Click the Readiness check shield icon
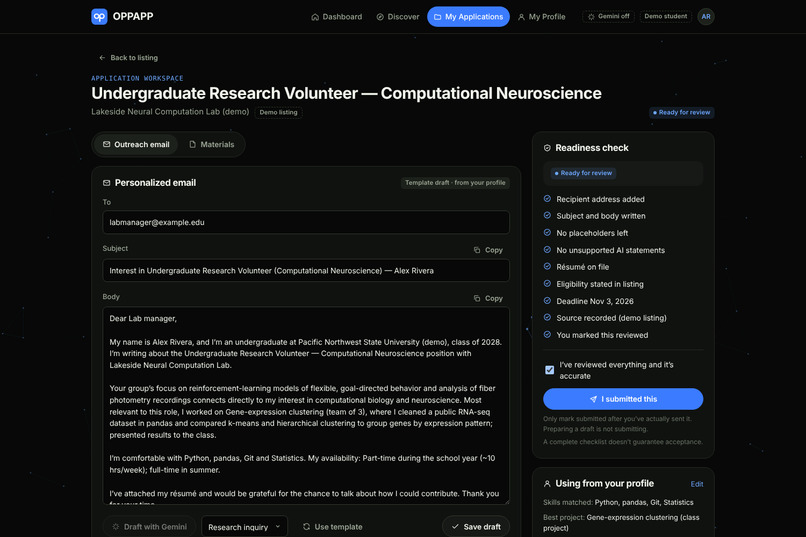This screenshot has width=806, height=537. point(547,148)
